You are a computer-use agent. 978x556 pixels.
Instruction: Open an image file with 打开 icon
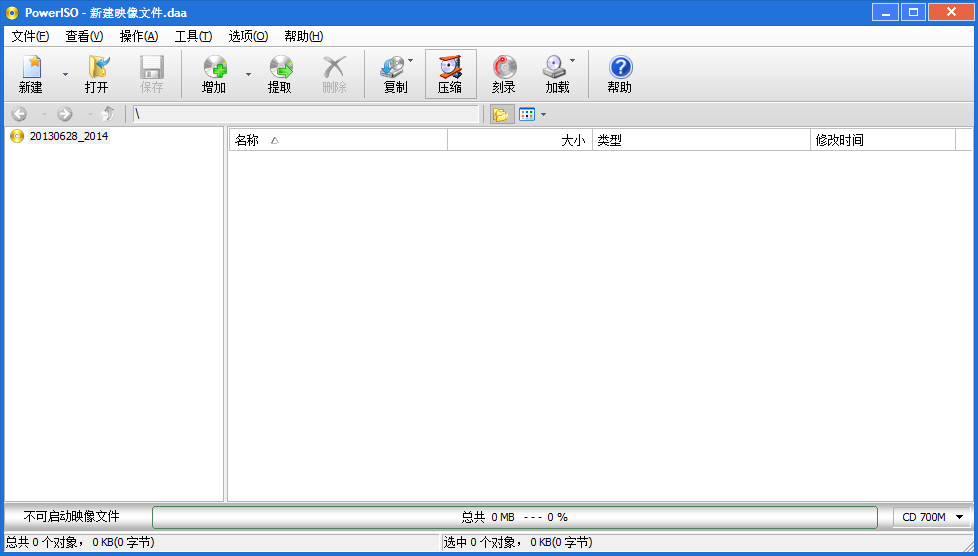[x=97, y=74]
